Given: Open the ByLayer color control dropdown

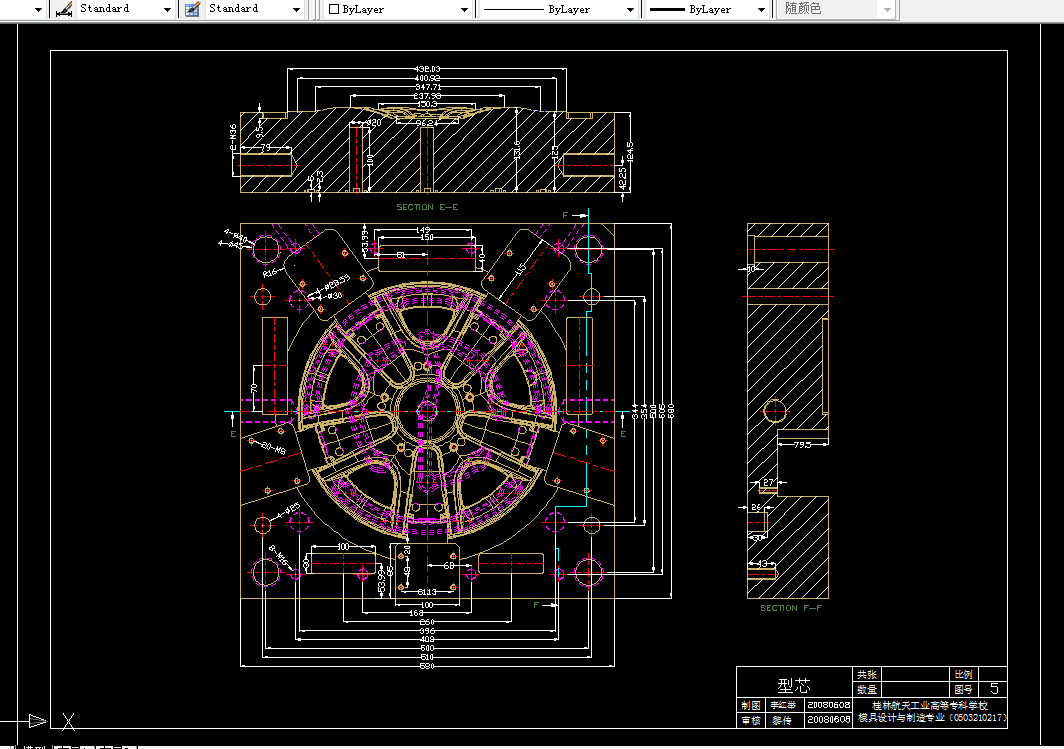Looking at the screenshot, I should click(464, 9).
